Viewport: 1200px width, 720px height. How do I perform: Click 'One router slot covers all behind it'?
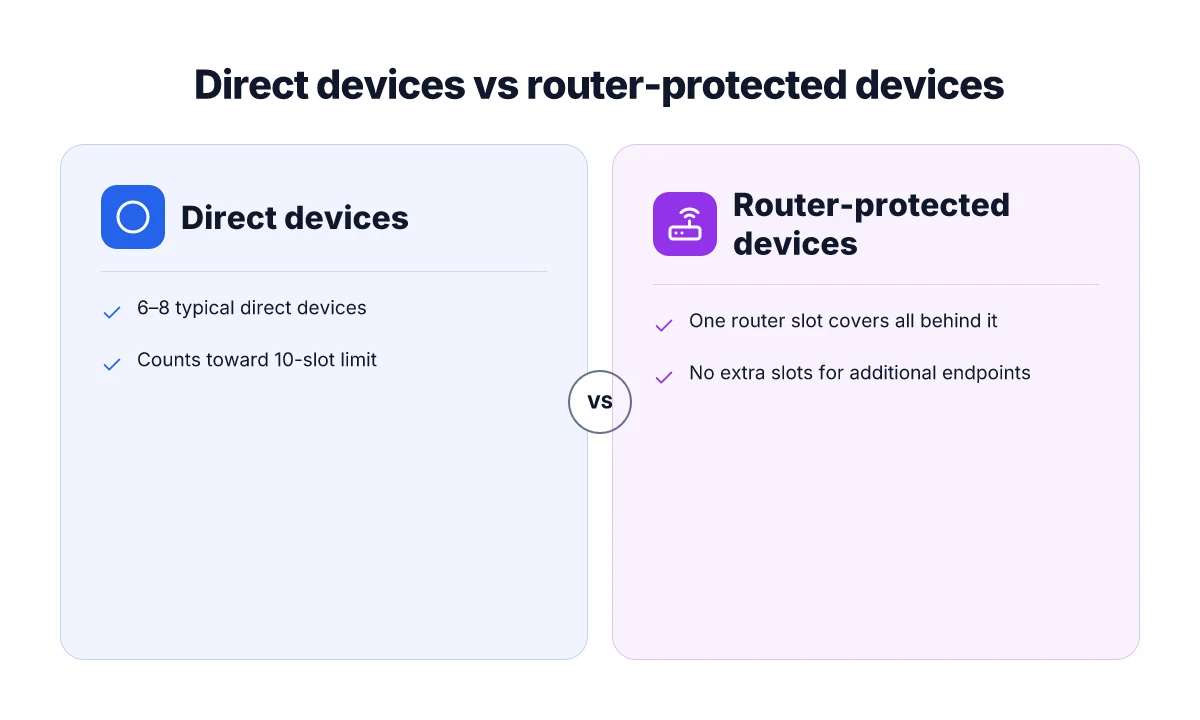[x=843, y=321]
